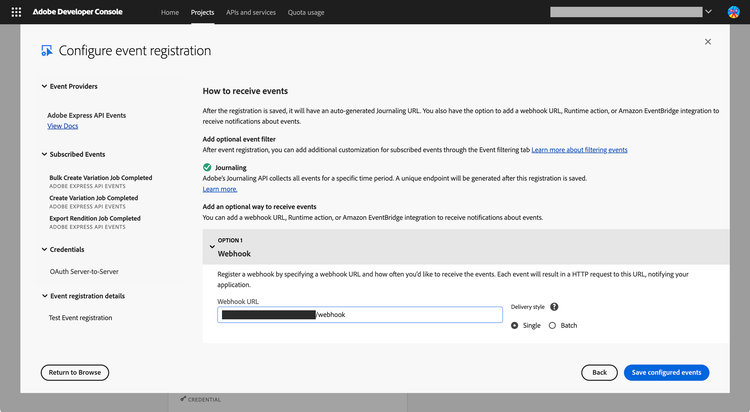The height and width of the screenshot is (412, 750).
Task: Collapse the Option 1 Webhook panel
Action: pyautogui.click(x=212, y=247)
